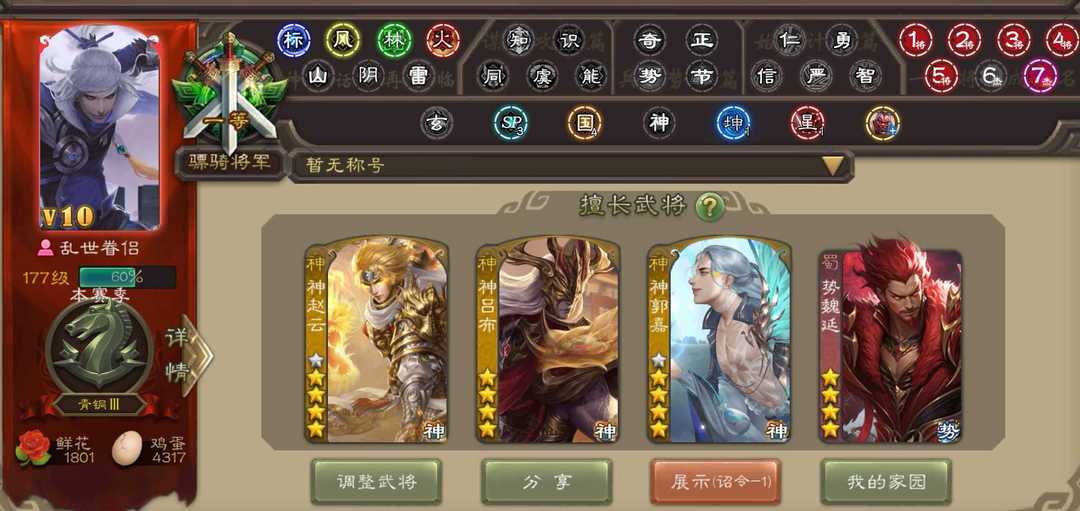Select the green 林 badge icon
This screenshot has width=1080, height=511.
395,41
